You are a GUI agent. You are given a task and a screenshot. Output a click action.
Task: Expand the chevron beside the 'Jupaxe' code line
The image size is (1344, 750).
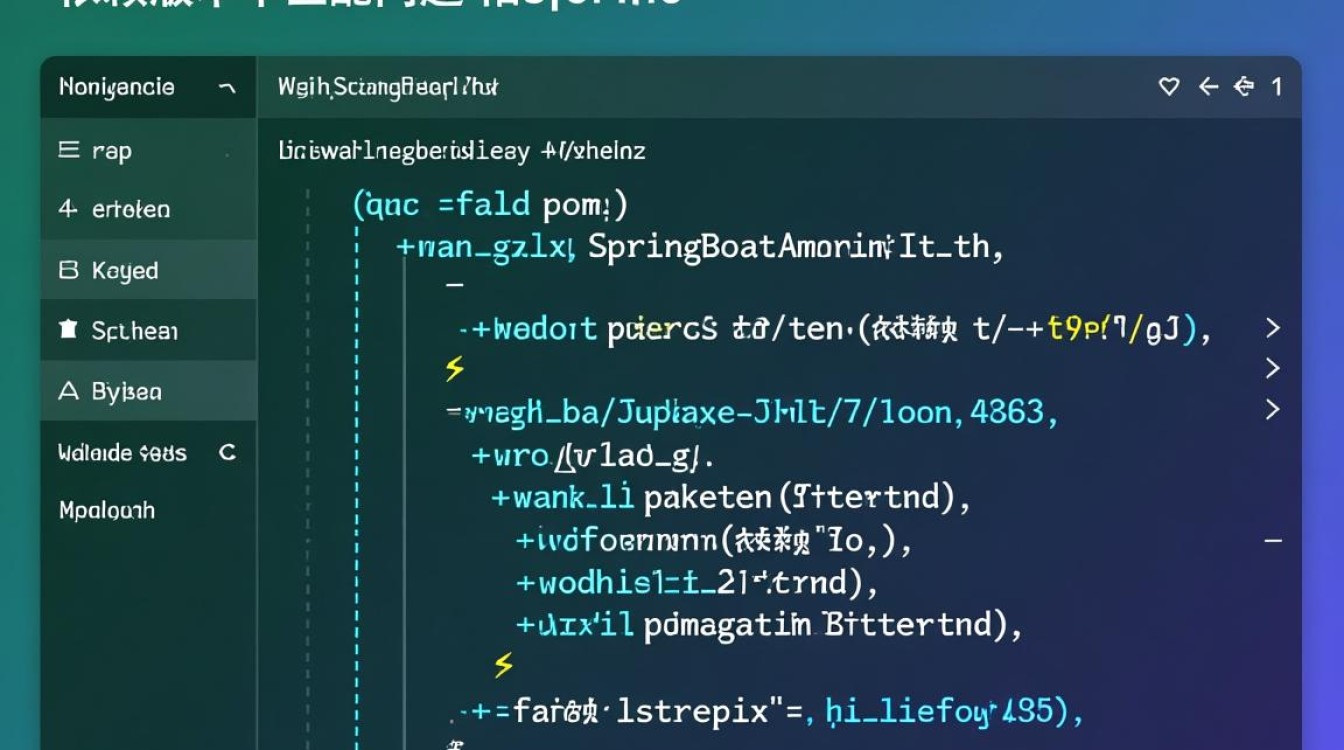coord(1274,410)
